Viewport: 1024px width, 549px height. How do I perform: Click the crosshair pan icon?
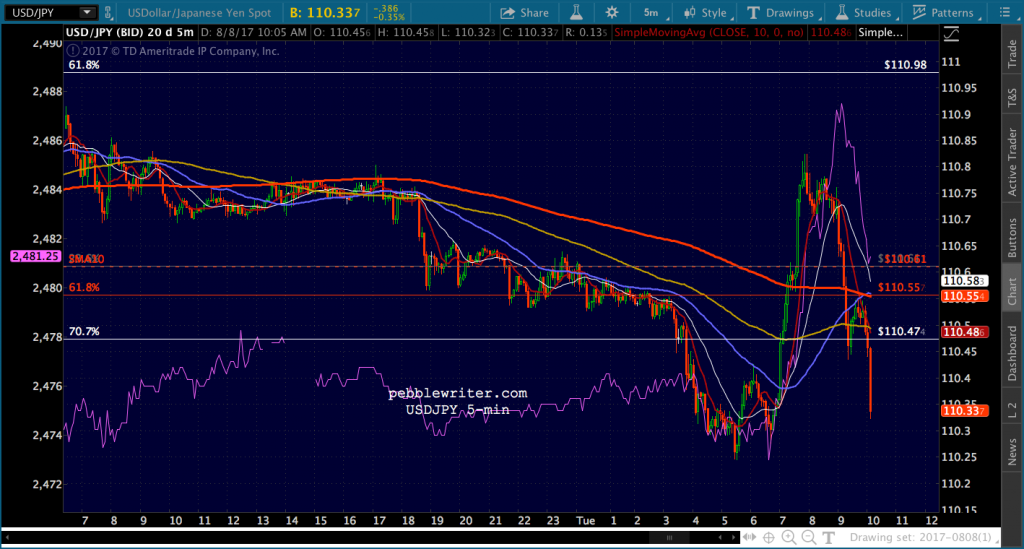[769, 537]
